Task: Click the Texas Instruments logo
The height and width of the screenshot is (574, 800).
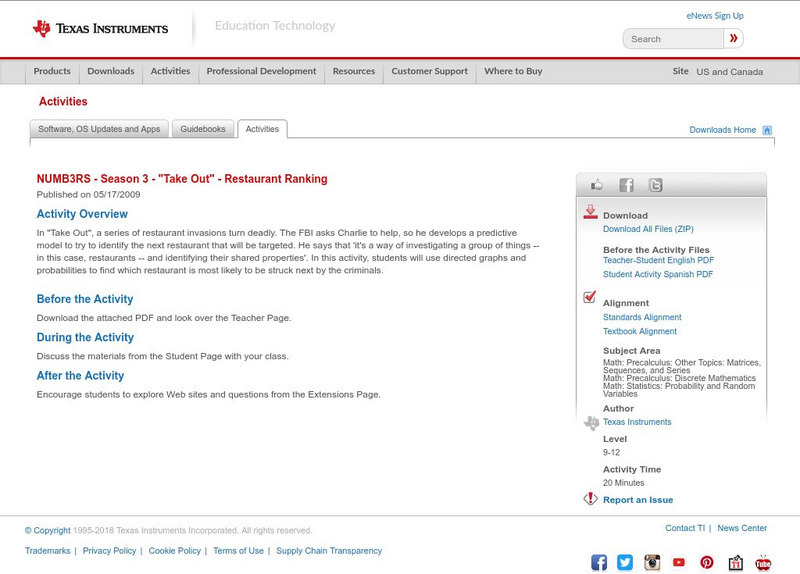Action: pyautogui.click(x=100, y=28)
